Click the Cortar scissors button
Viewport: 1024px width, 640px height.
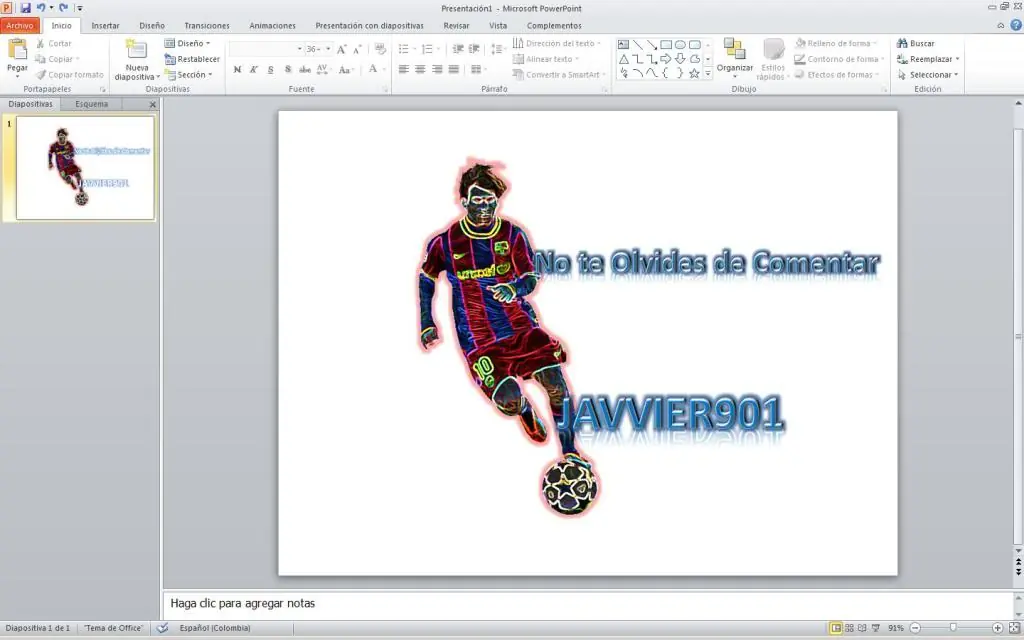point(54,43)
